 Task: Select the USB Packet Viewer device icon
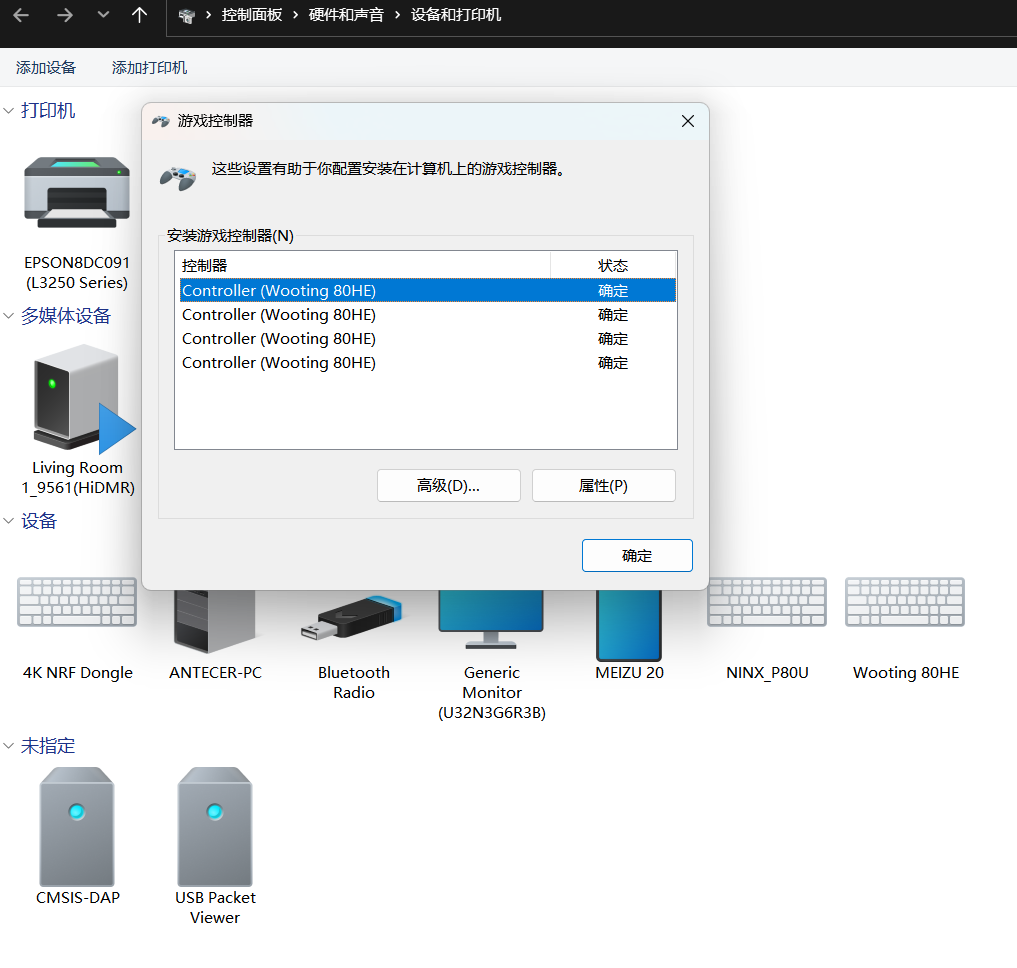click(215, 827)
